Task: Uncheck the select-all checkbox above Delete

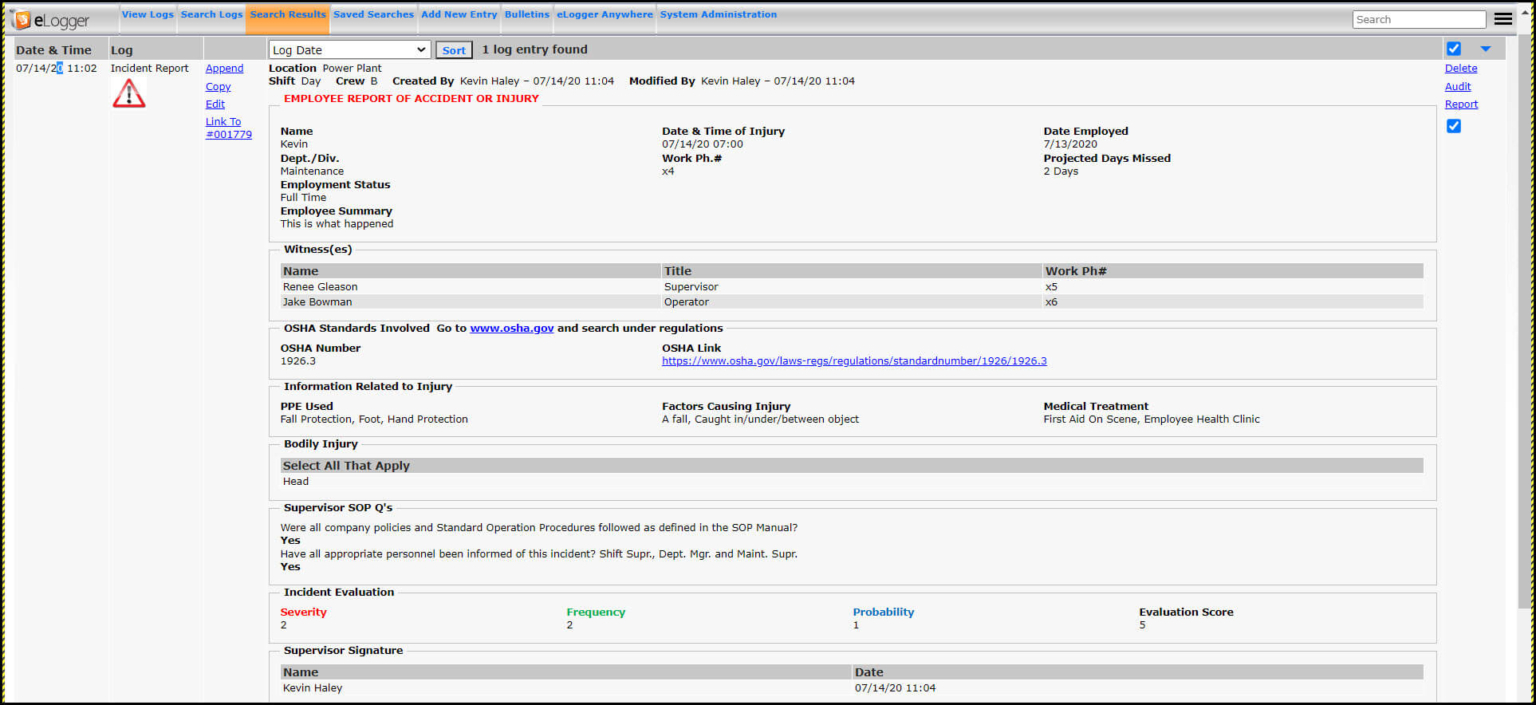Action: [x=1453, y=47]
